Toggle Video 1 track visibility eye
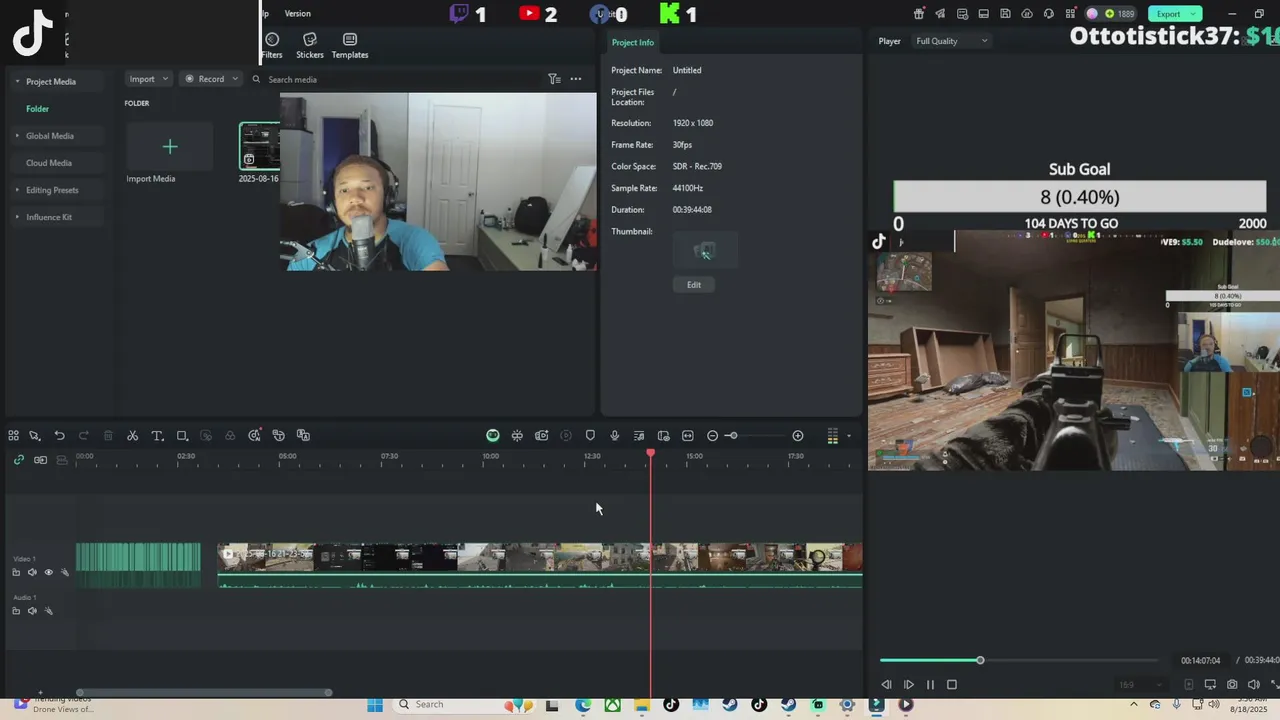This screenshot has height=720, width=1280. [48, 573]
